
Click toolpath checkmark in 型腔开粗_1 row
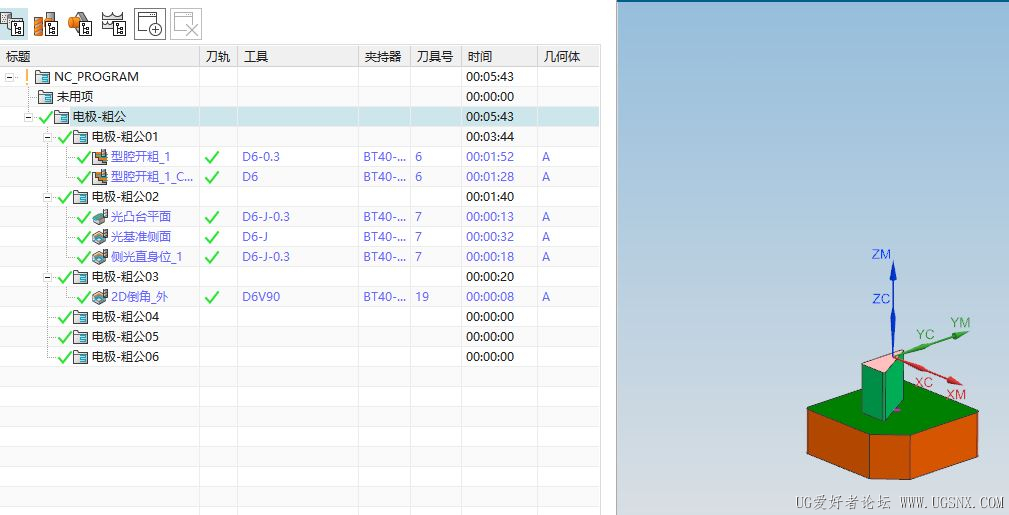click(x=212, y=157)
